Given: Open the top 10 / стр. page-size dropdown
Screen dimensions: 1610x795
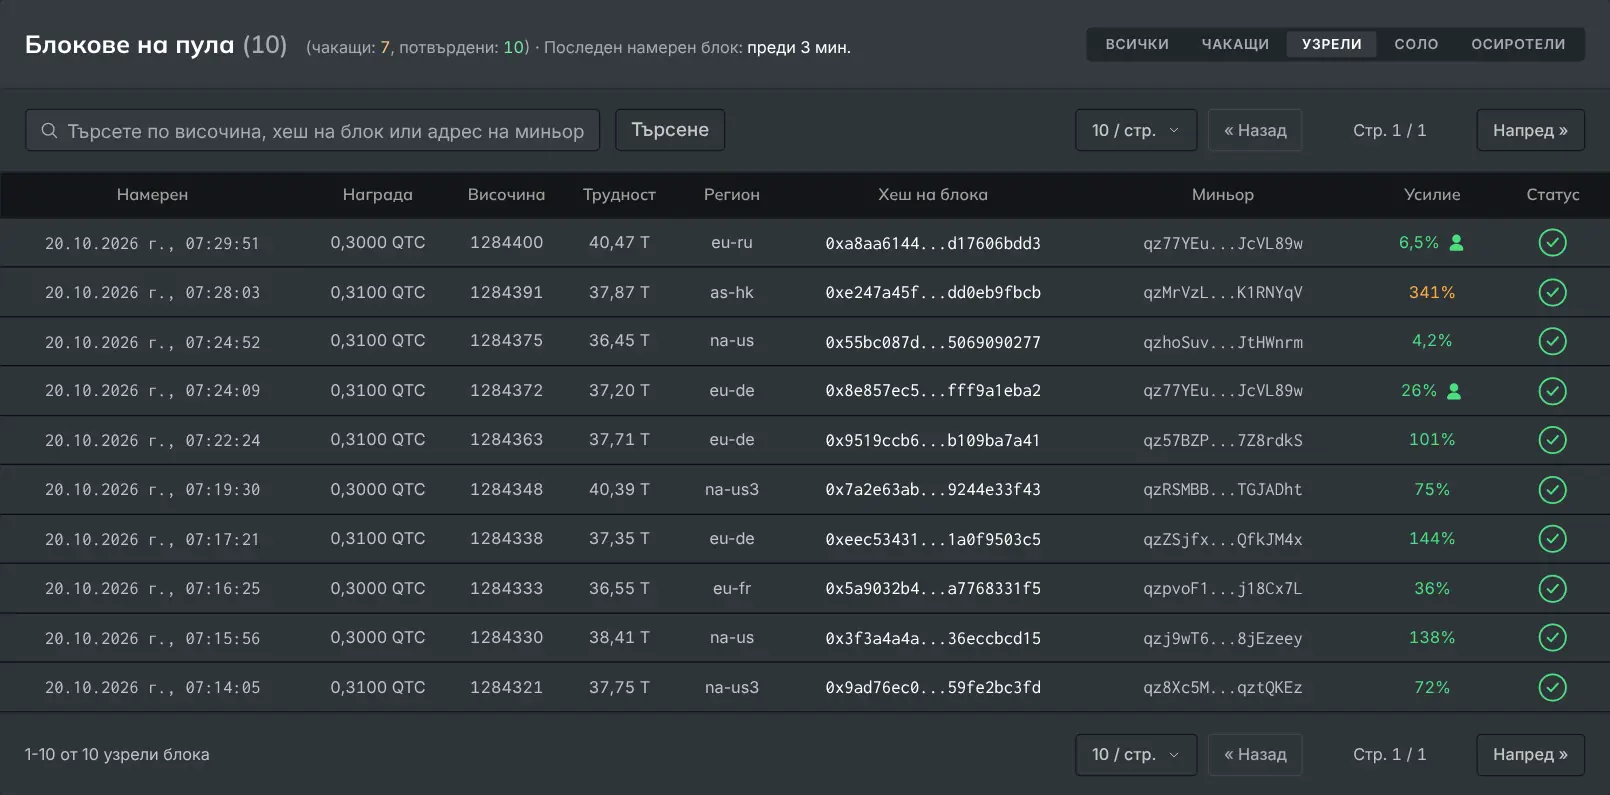Looking at the screenshot, I should [1136, 130].
